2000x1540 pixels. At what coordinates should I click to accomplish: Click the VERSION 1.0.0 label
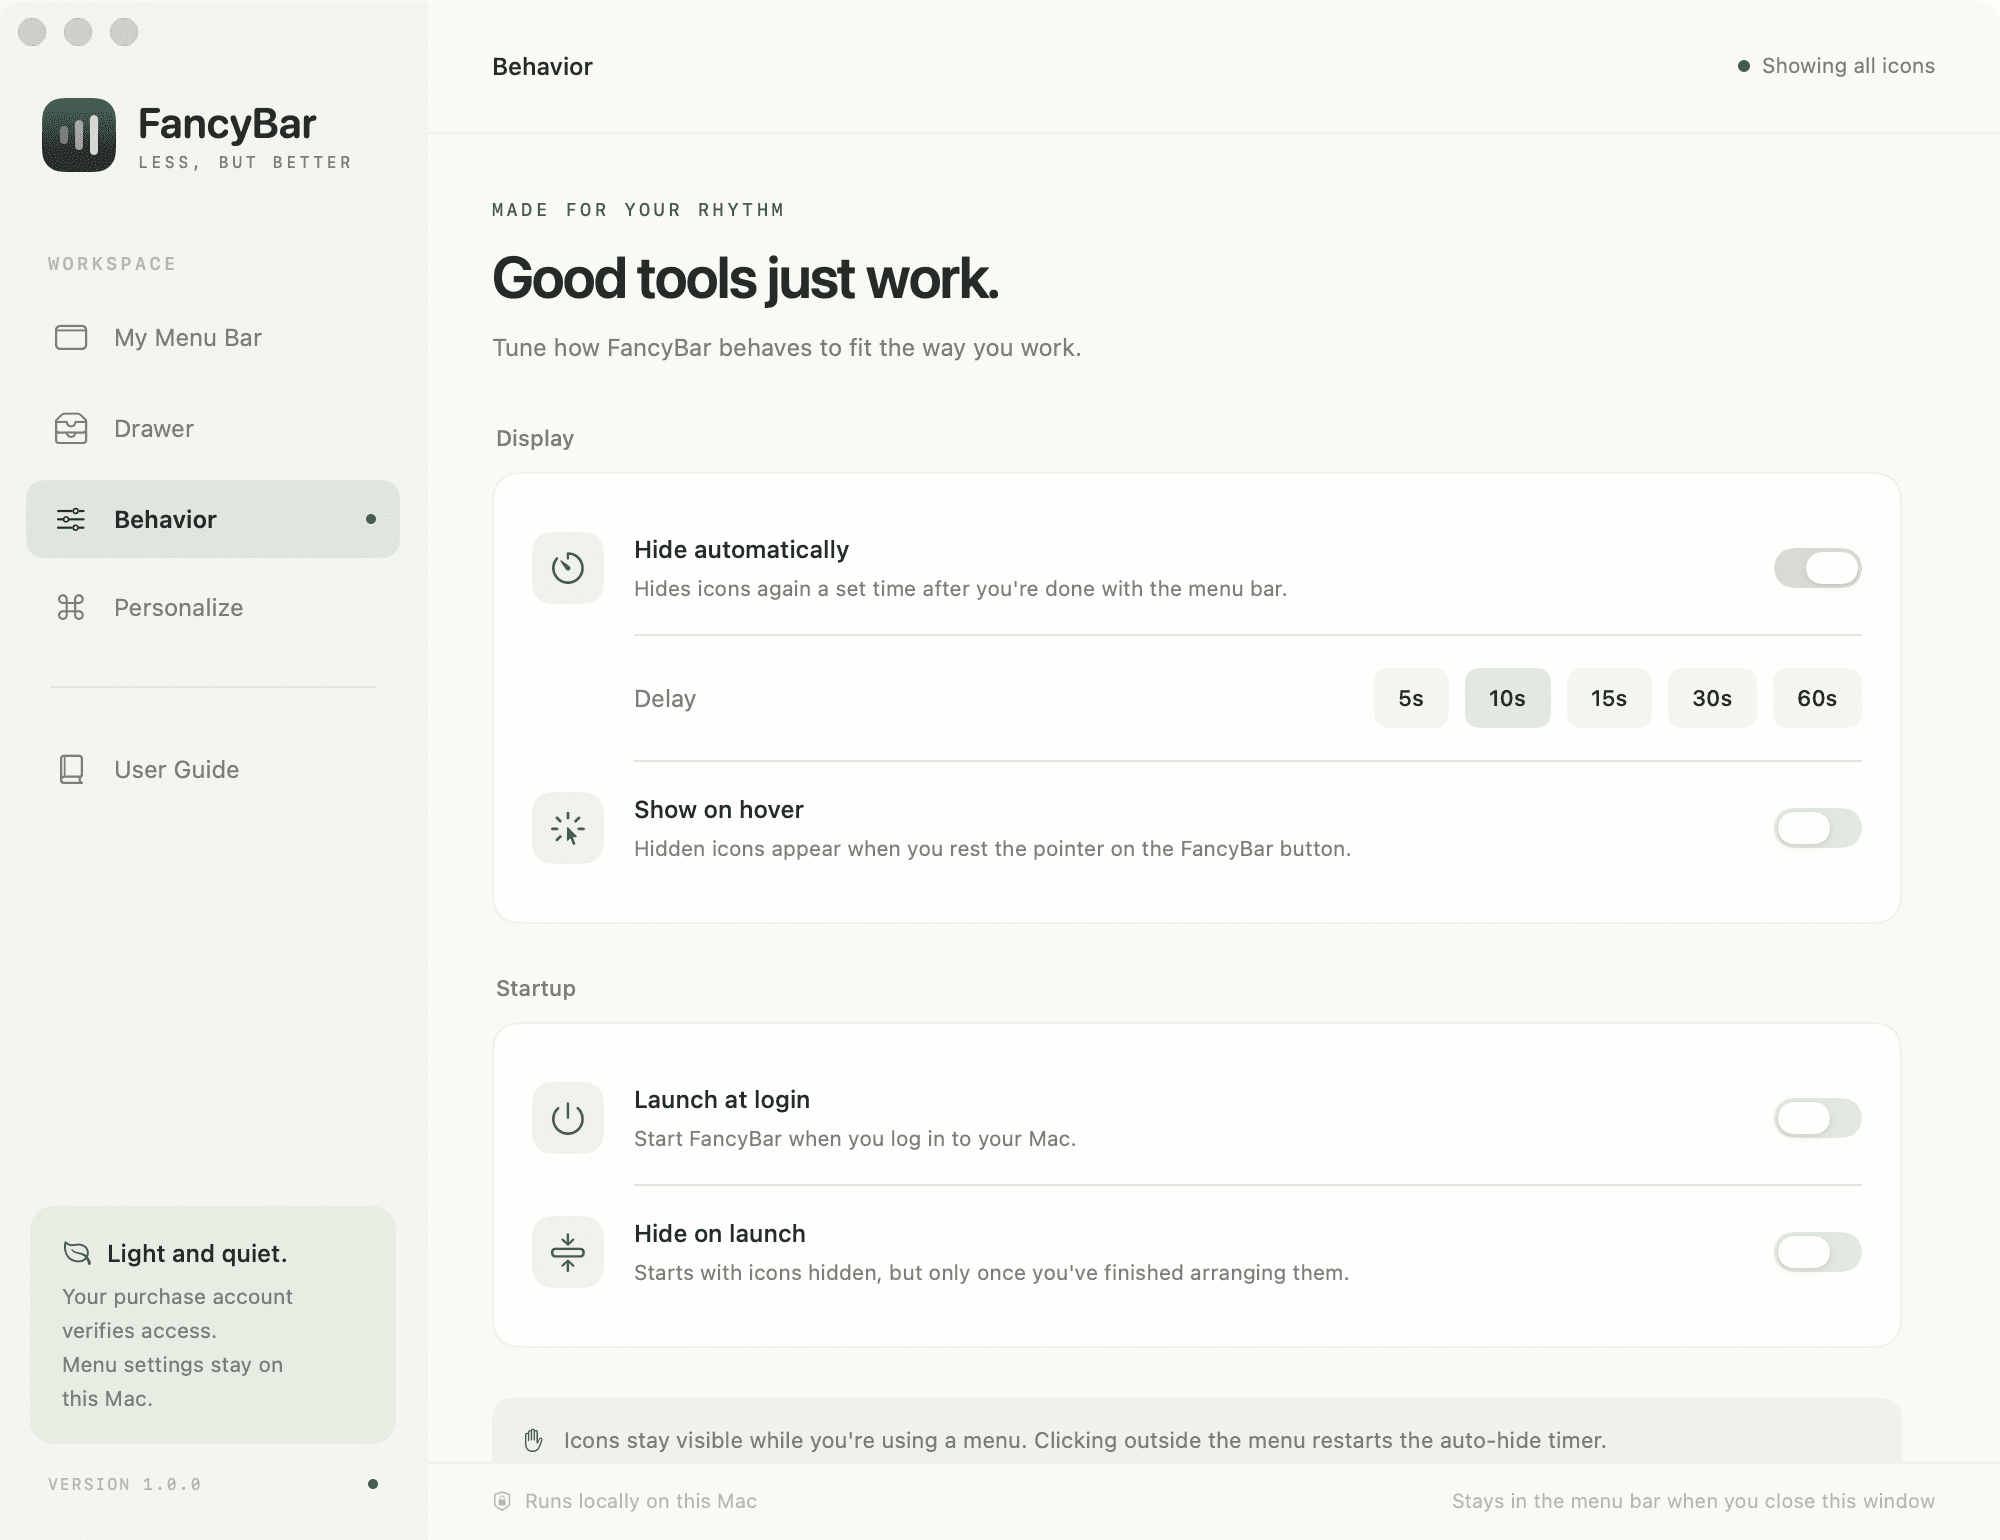[125, 1484]
